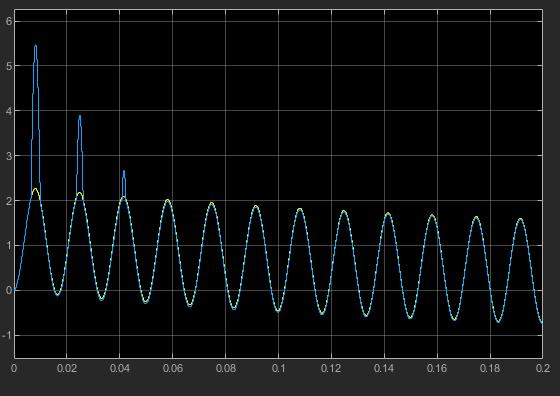The height and width of the screenshot is (396, 560).
Task: Click the x-axis label 0.18
Action: (490, 369)
